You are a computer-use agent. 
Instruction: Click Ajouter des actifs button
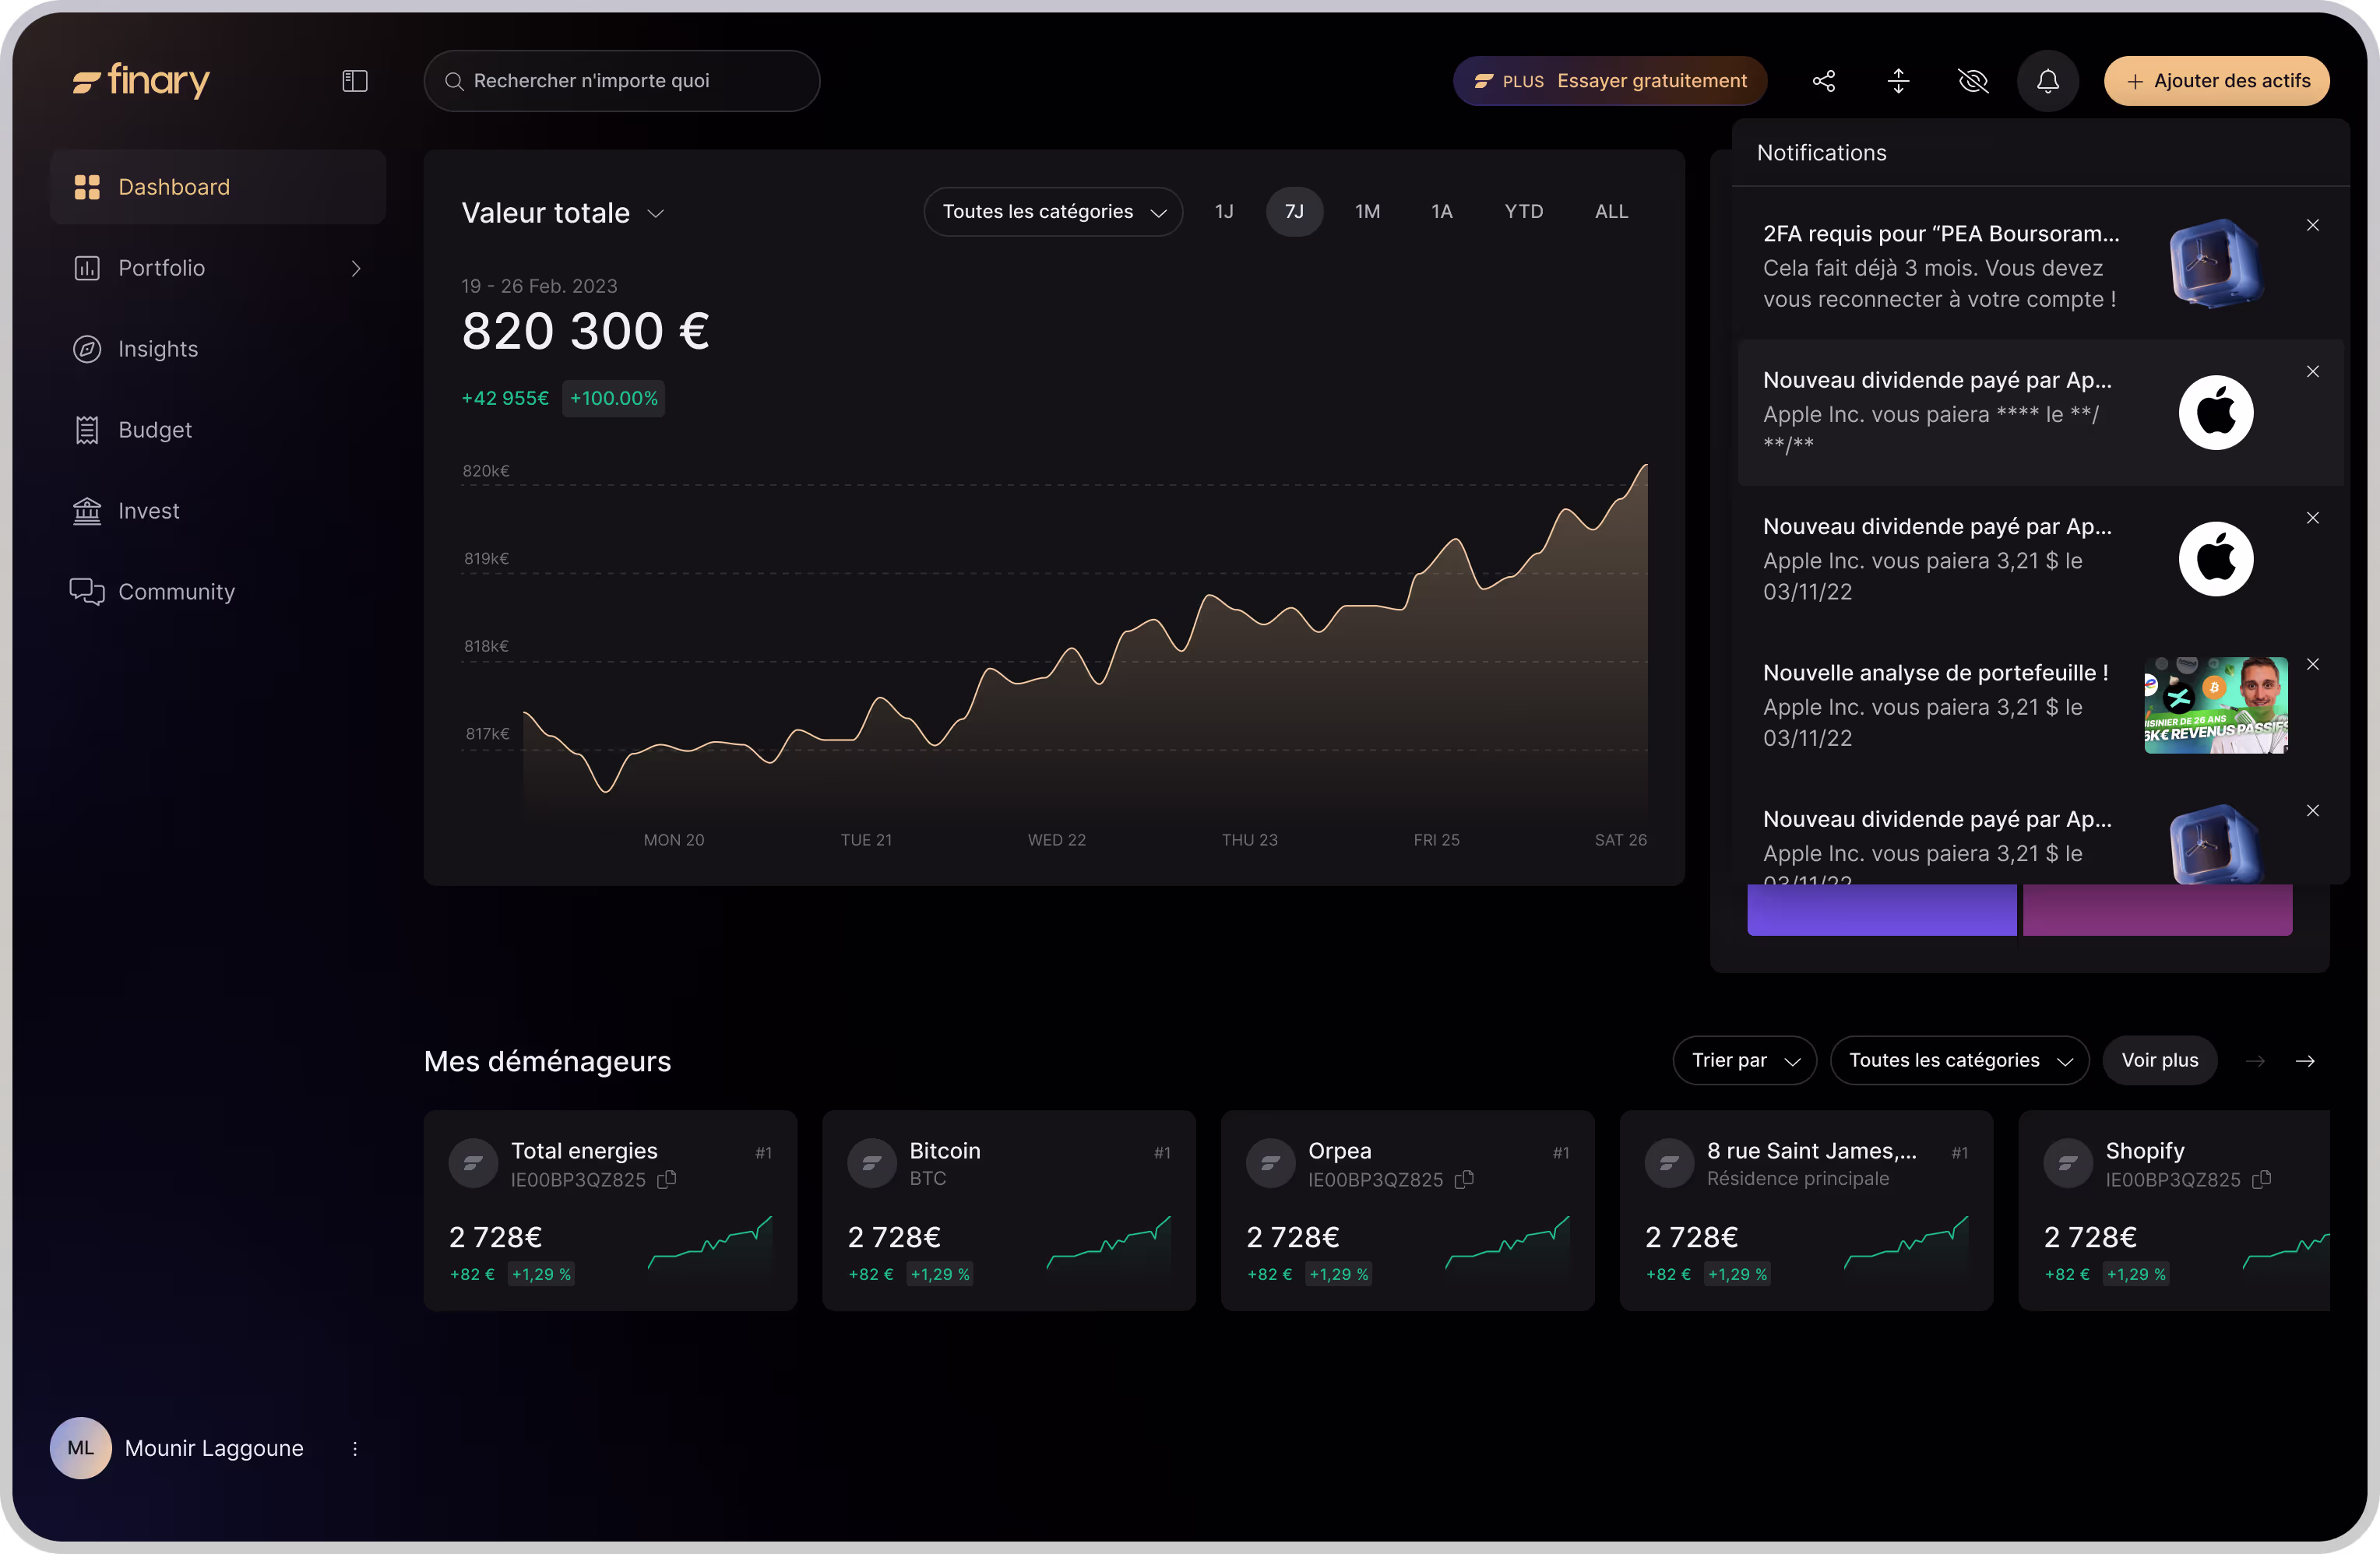[x=2216, y=81]
